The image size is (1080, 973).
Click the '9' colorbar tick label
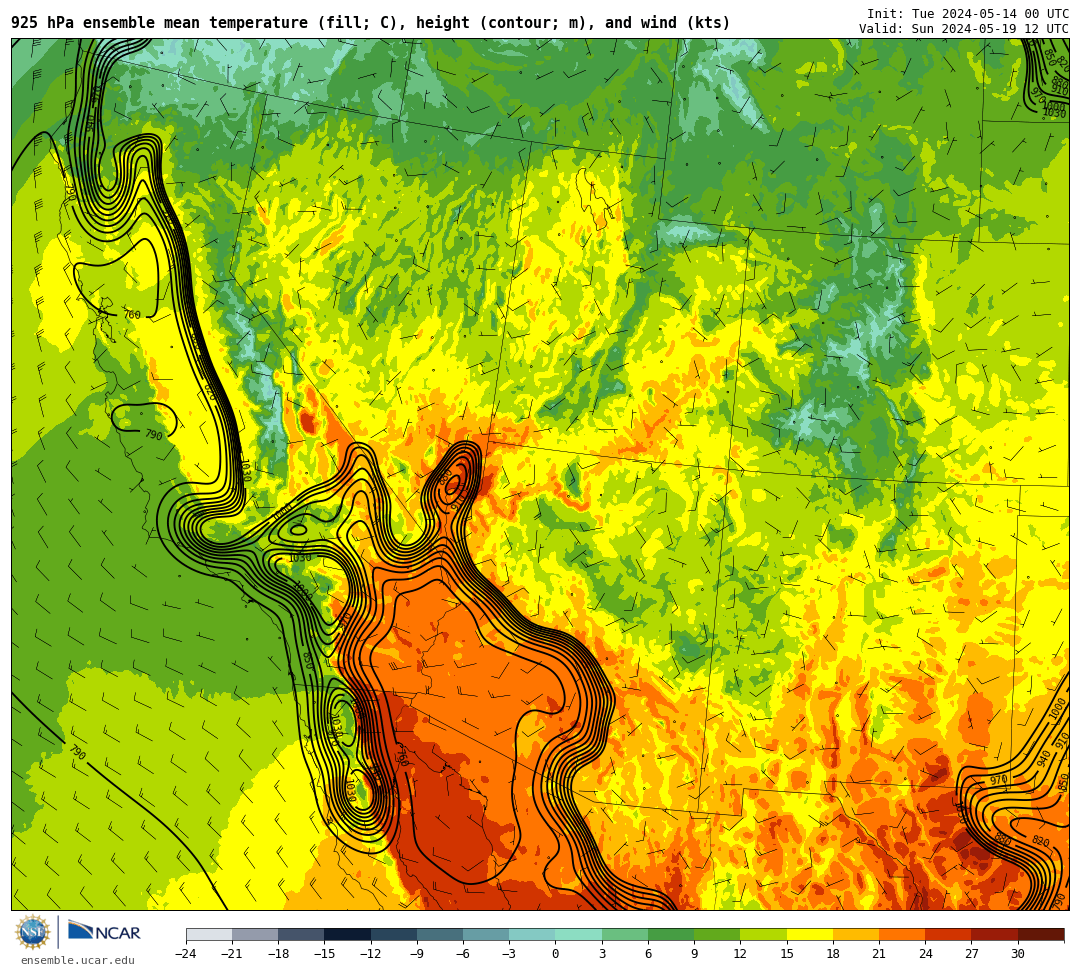(694, 954)
